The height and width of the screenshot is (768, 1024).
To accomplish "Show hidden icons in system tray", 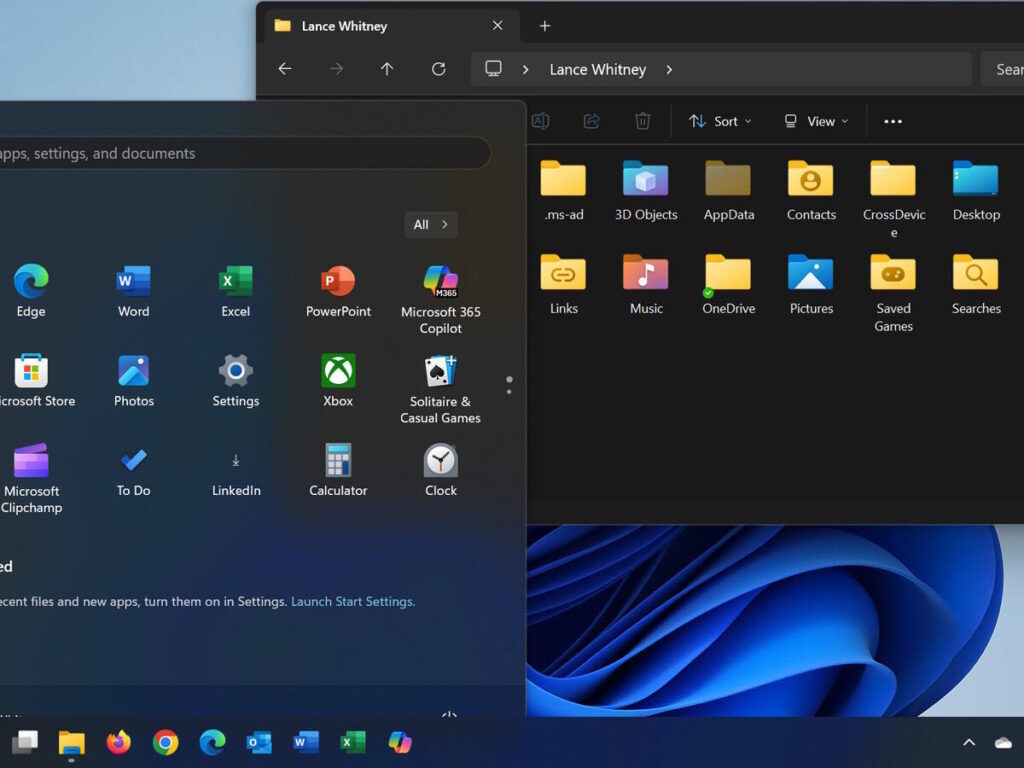I will (969, 743).
